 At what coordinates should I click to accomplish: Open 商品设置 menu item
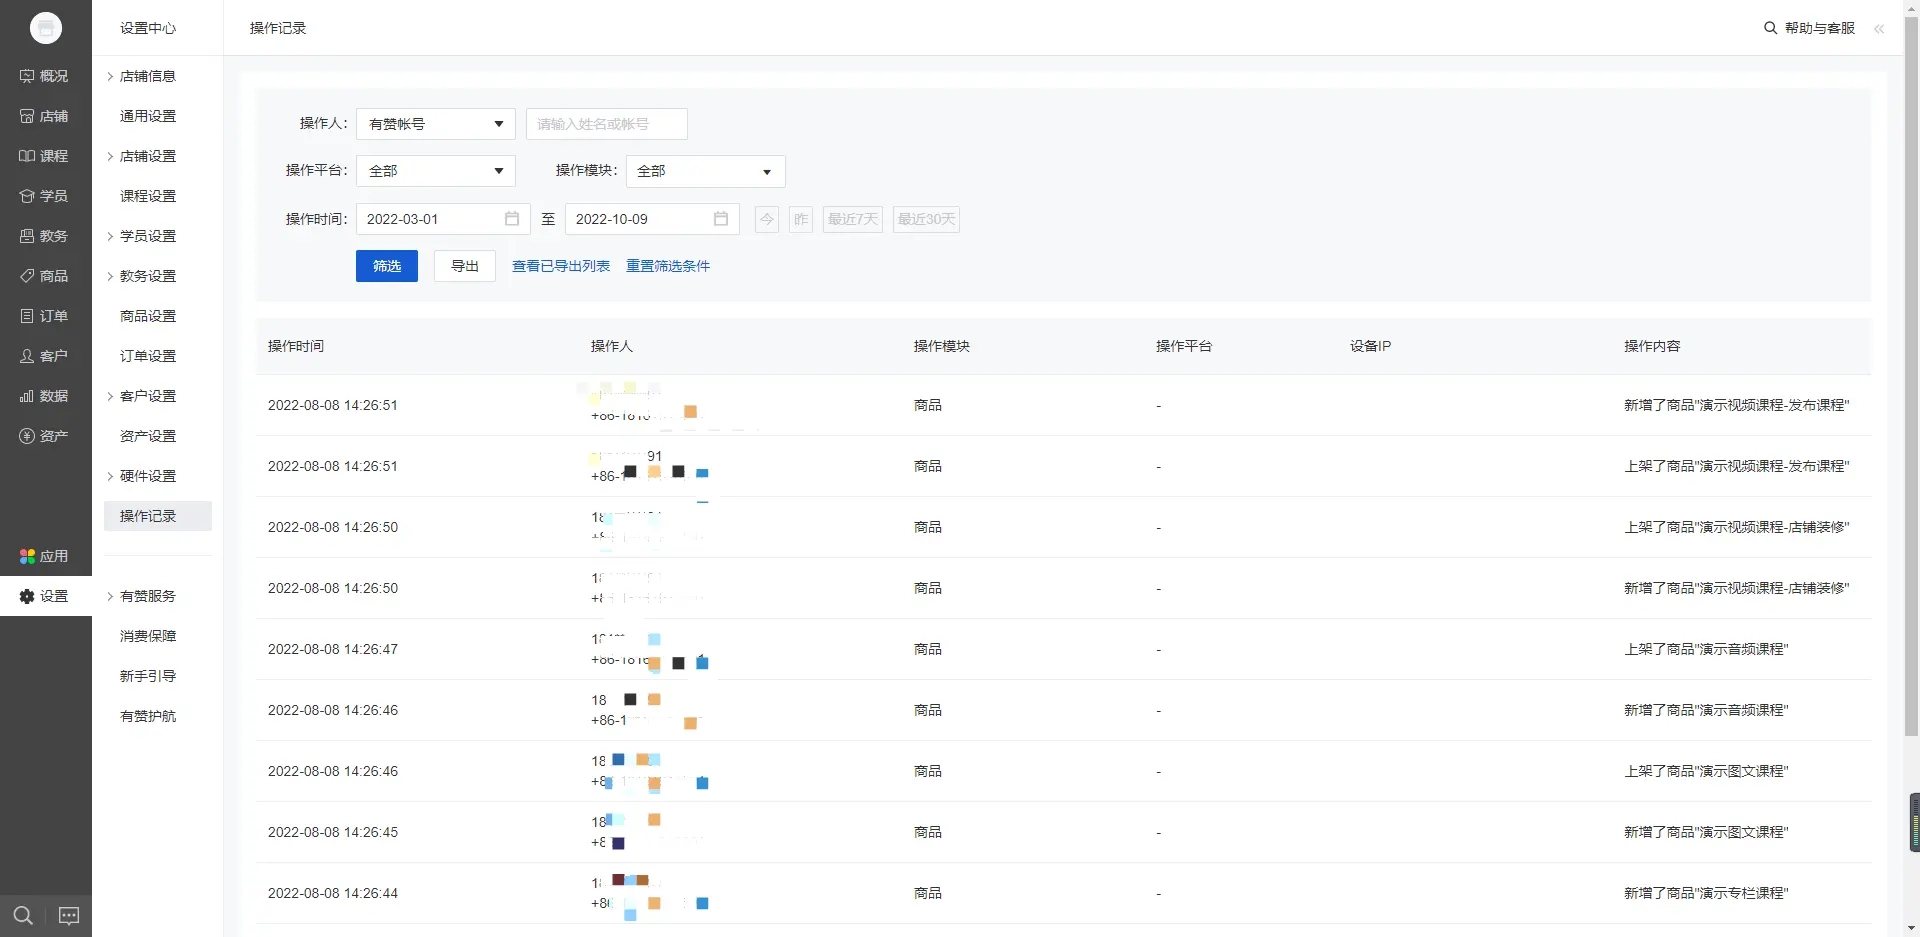pyautogui.click(x=148, y=316)
